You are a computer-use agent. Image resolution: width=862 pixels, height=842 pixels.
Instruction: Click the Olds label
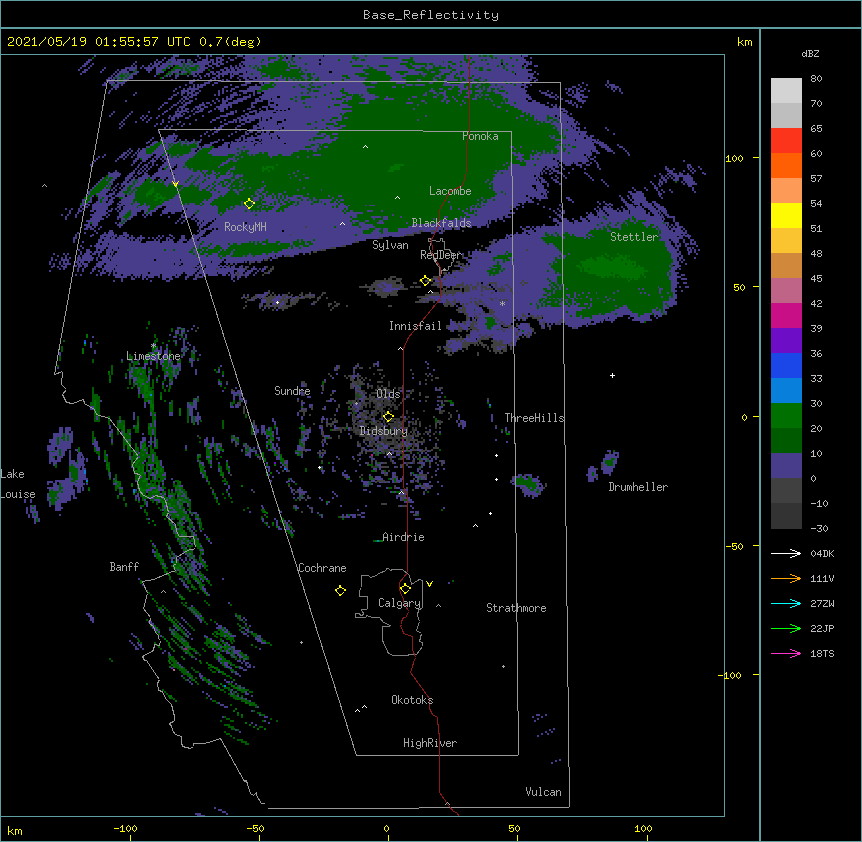tap(388, 394)
